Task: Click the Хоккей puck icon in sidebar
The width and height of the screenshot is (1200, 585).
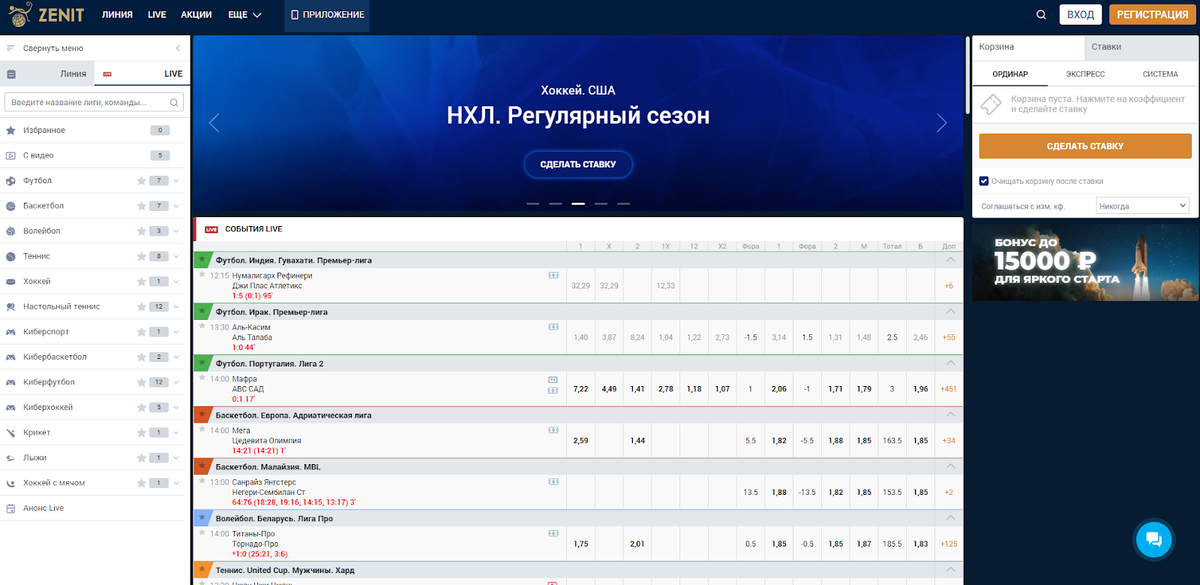Action: click(11, 281)
